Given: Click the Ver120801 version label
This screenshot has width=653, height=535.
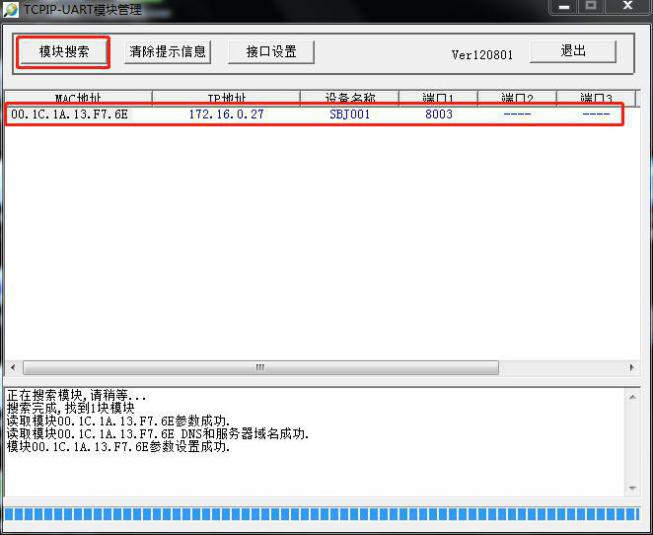Looking at the screenshot, I should [x=482, y=55].
